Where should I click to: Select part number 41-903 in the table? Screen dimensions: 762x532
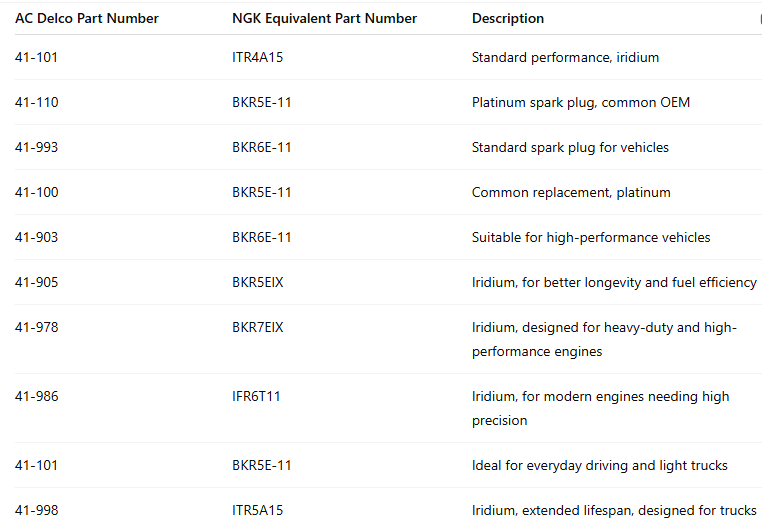[x=37, y=237]
